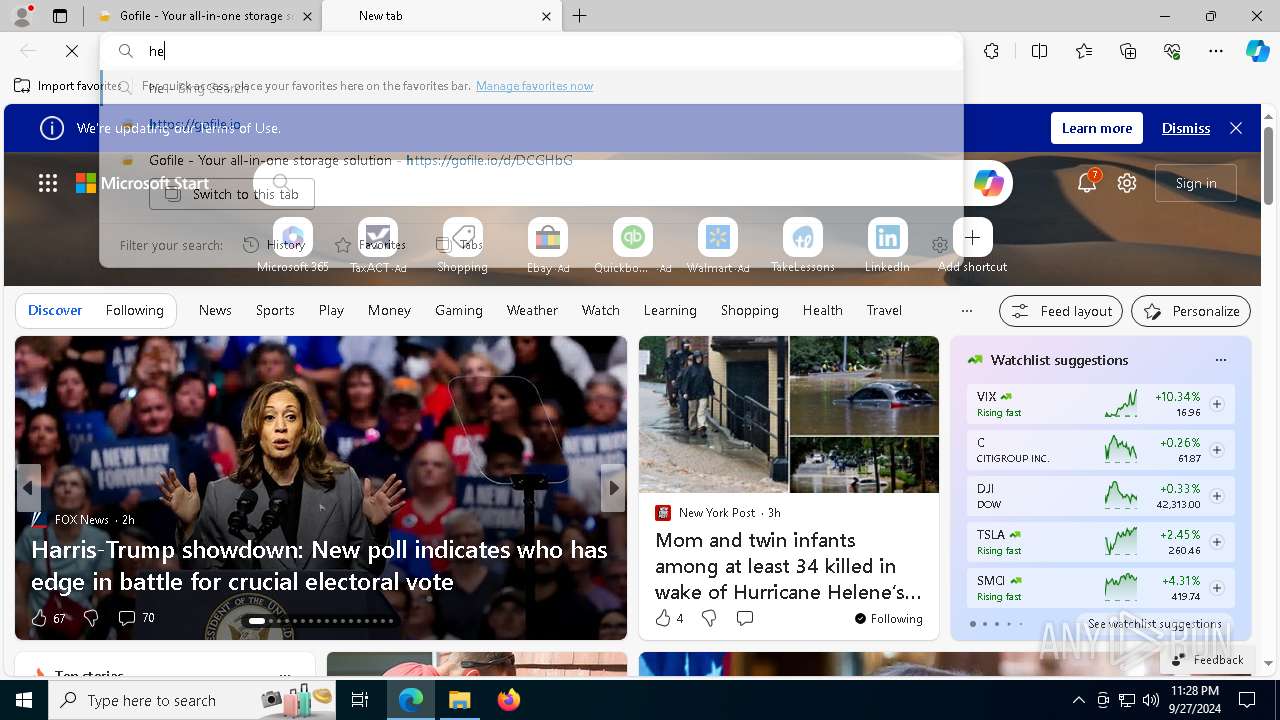Image resolution: width=1280 pixels, height=720 pixels.
Task: Click the Sign in button
Action: (x=1196, y=183)
